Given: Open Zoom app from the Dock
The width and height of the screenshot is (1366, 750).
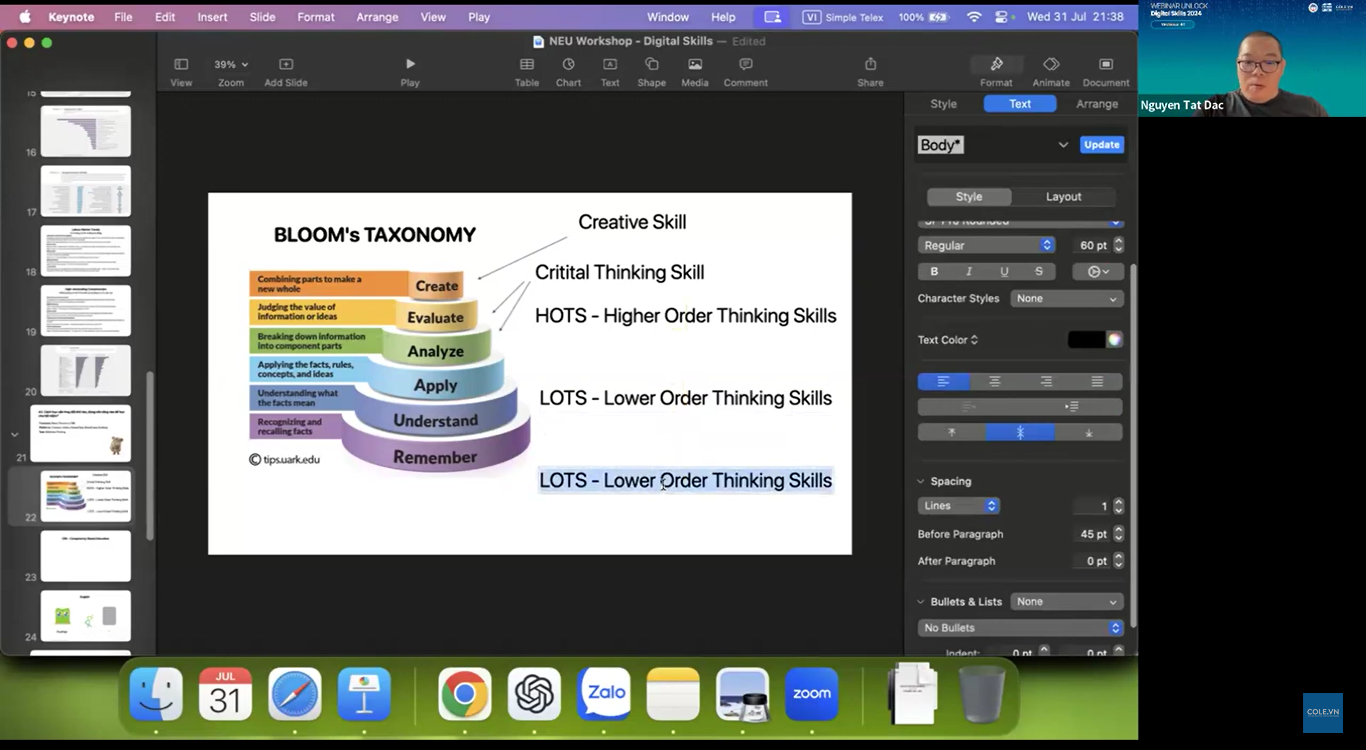Looking at the screenshot, I should pos(812,694).
